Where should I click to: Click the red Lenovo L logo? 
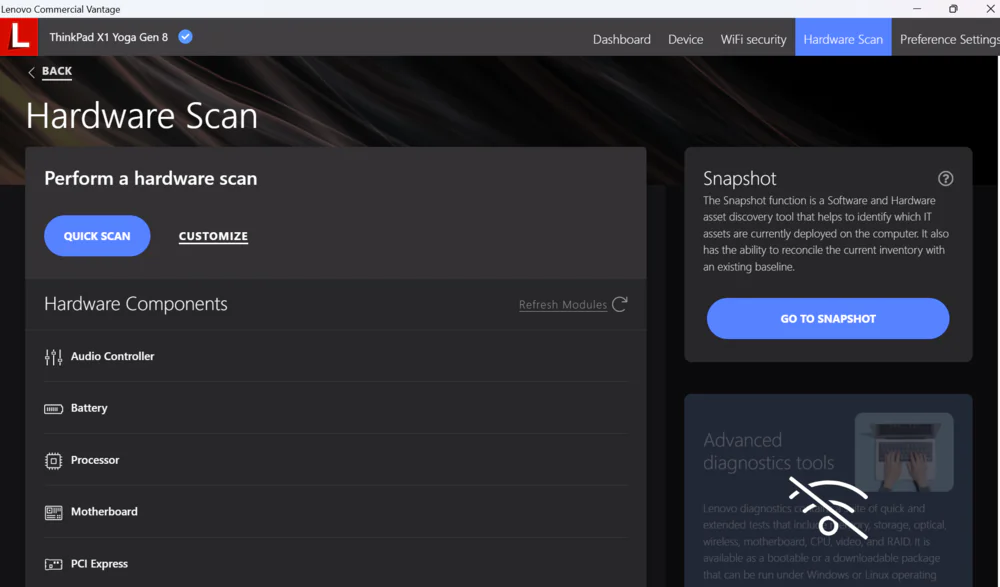18,36
